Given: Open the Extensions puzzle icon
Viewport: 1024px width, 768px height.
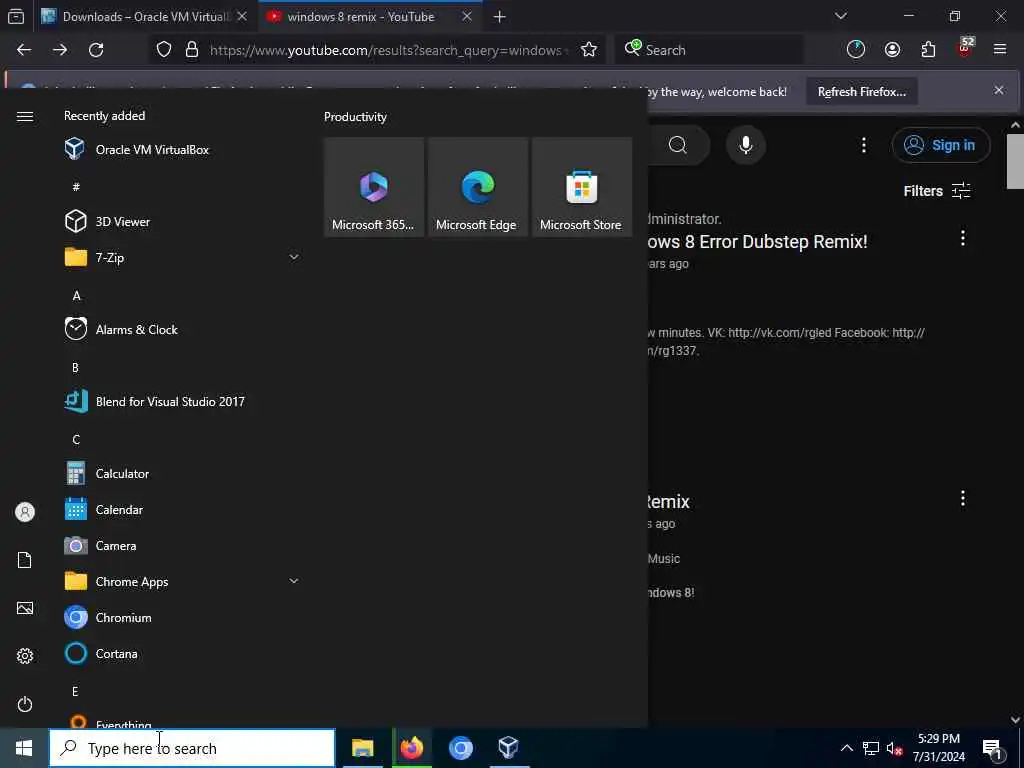Looking at the screenshot, I should tap(928, 50).
